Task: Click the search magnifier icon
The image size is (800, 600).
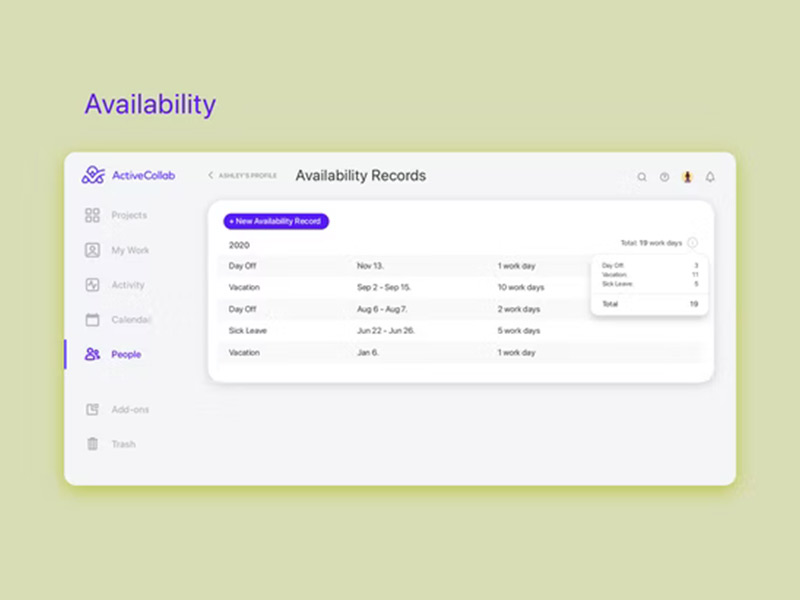Action: 642,177
